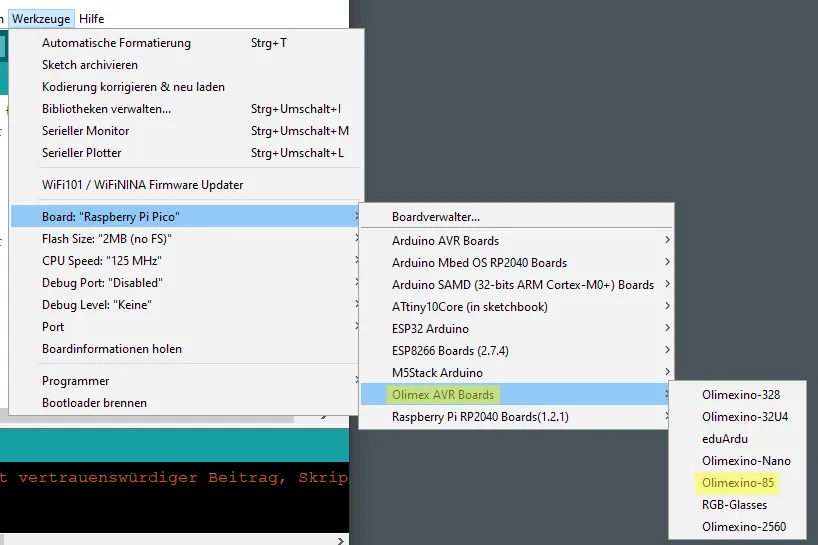Open the Boardverwalter
Screen dimensions: 818x545
point(436,217)
